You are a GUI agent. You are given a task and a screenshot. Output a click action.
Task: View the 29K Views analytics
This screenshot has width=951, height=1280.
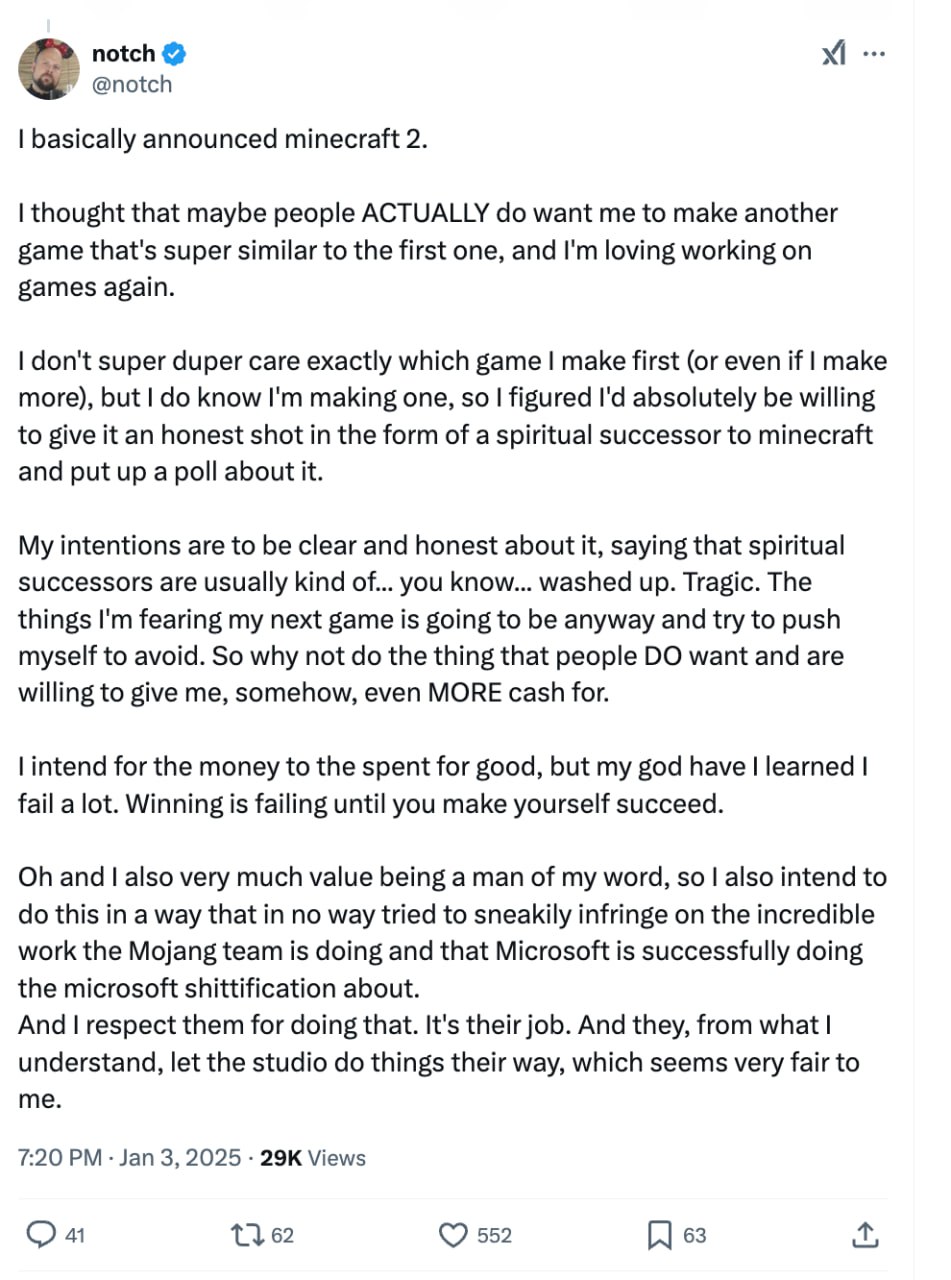point(312,1158)
